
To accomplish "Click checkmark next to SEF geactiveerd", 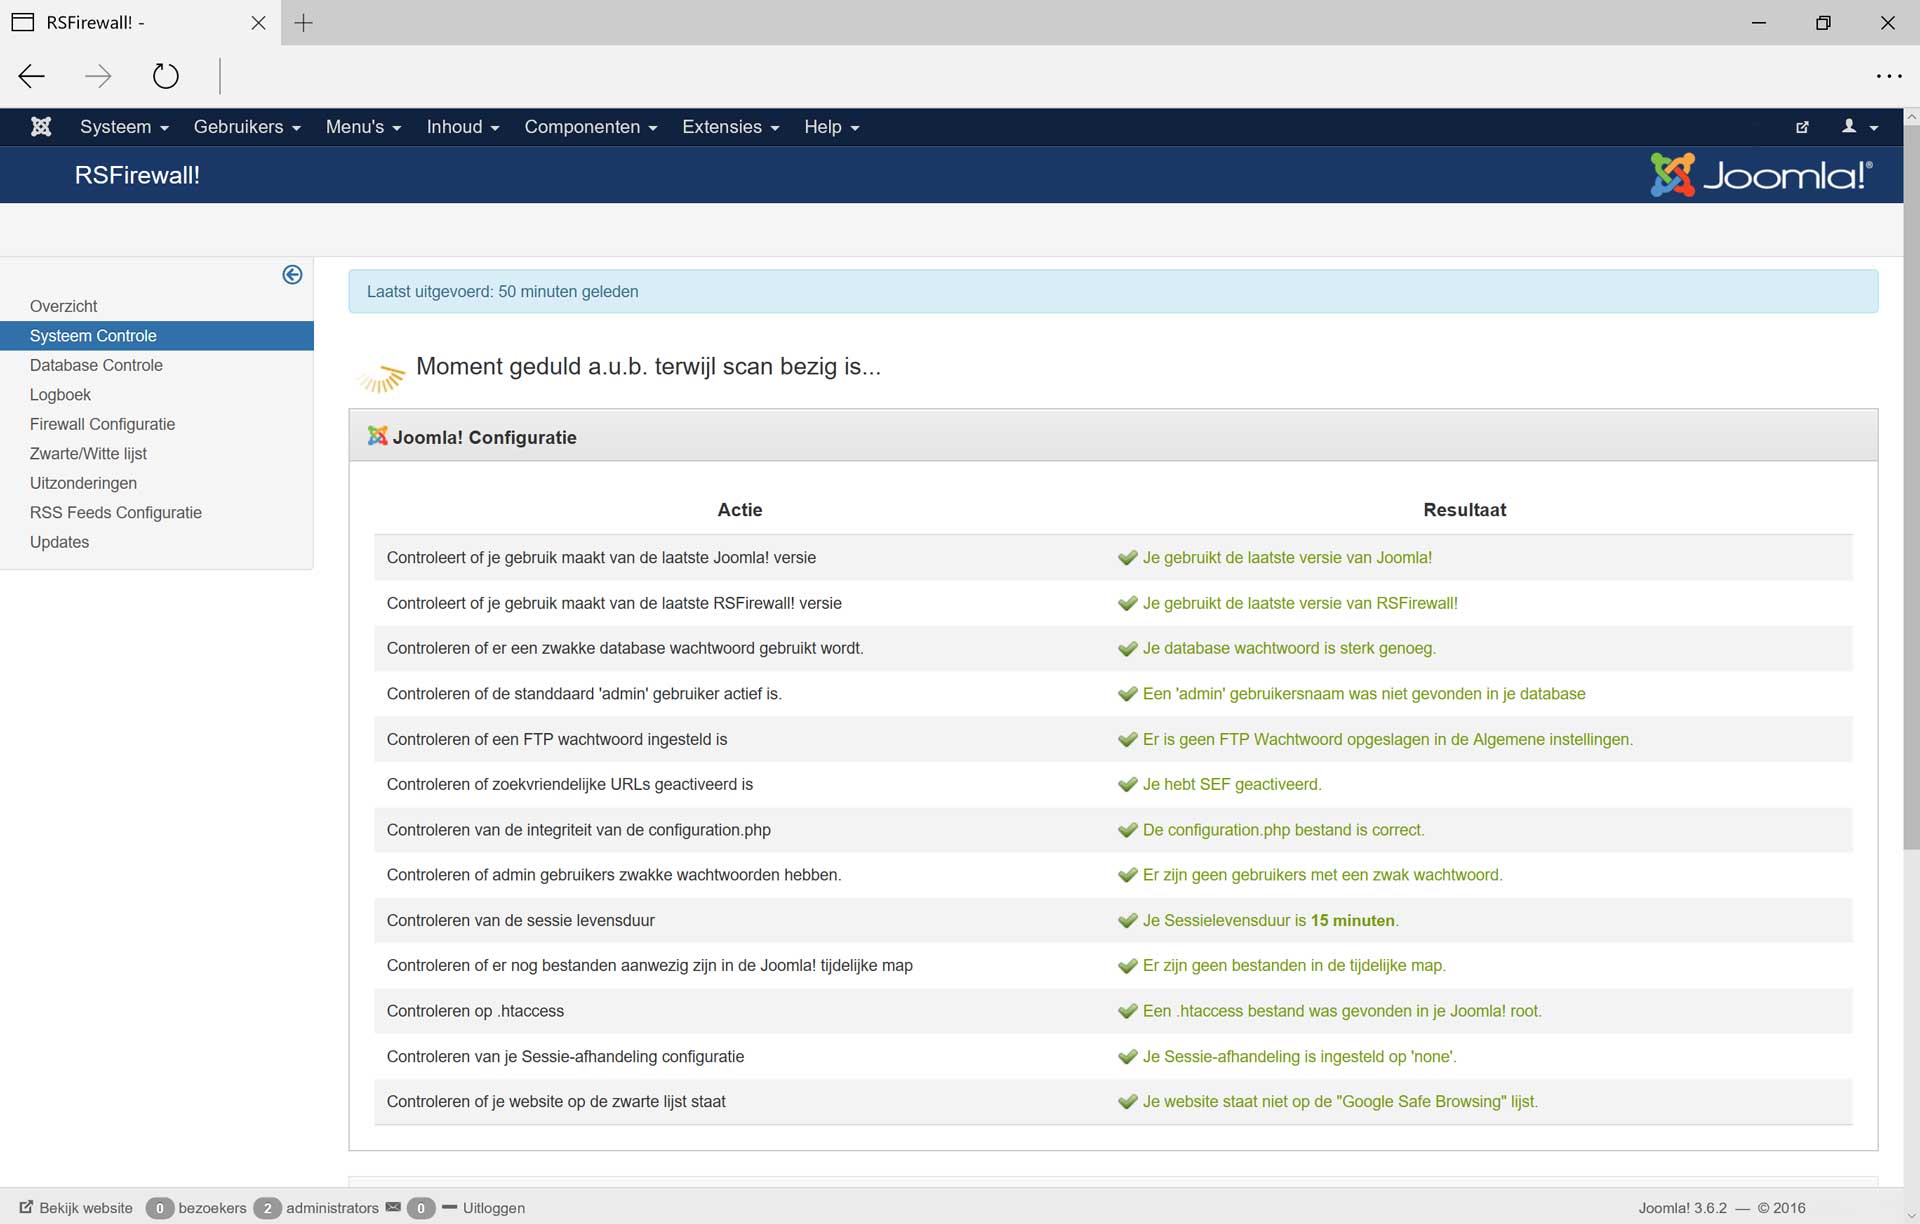I will [1127, 785].
